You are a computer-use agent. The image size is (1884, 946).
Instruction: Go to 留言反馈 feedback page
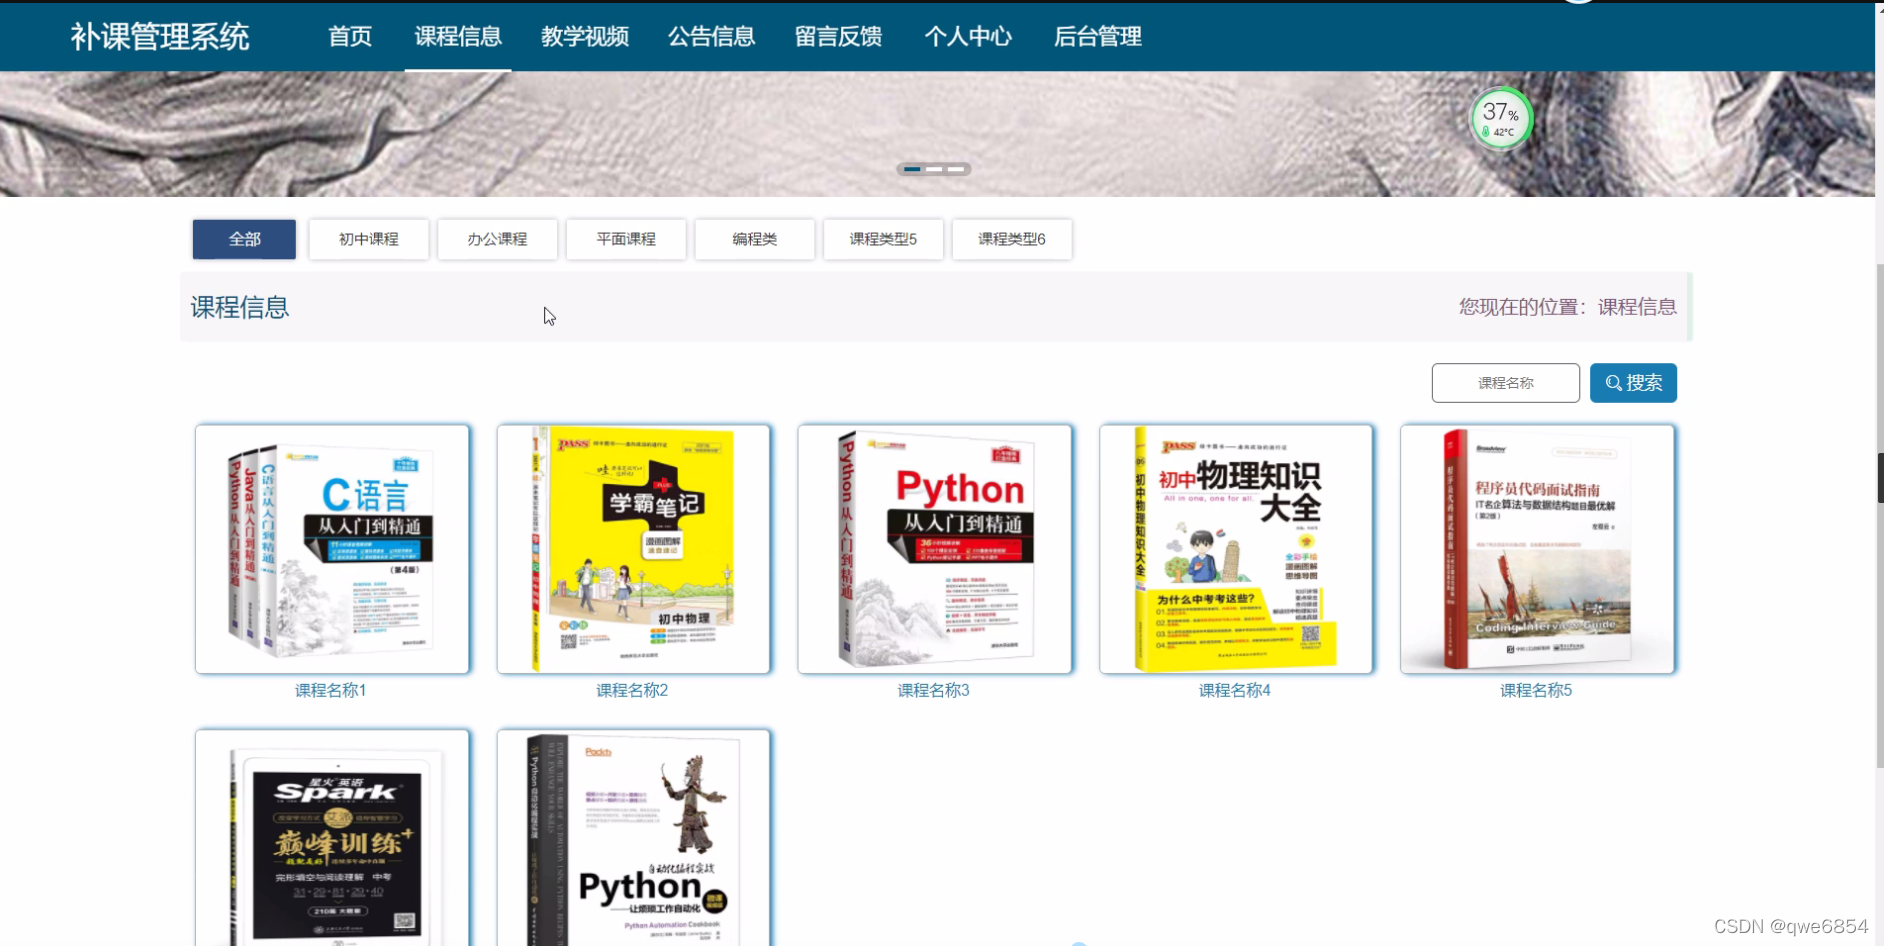838,36
